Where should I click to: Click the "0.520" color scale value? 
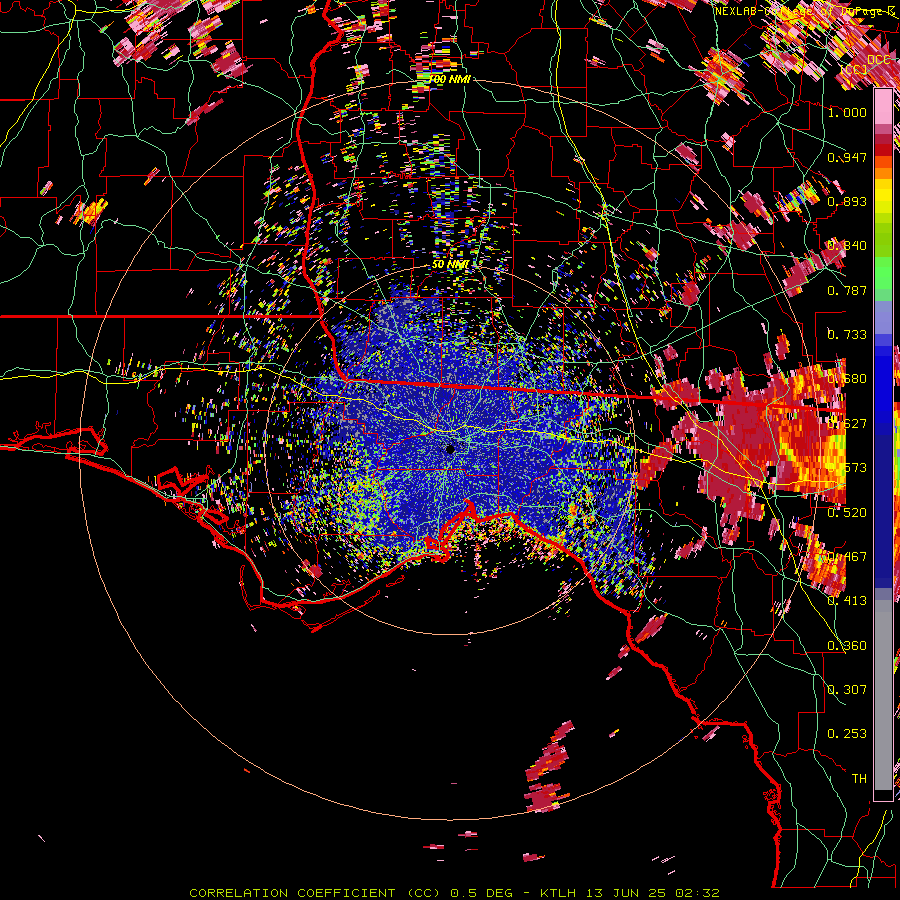847,513
